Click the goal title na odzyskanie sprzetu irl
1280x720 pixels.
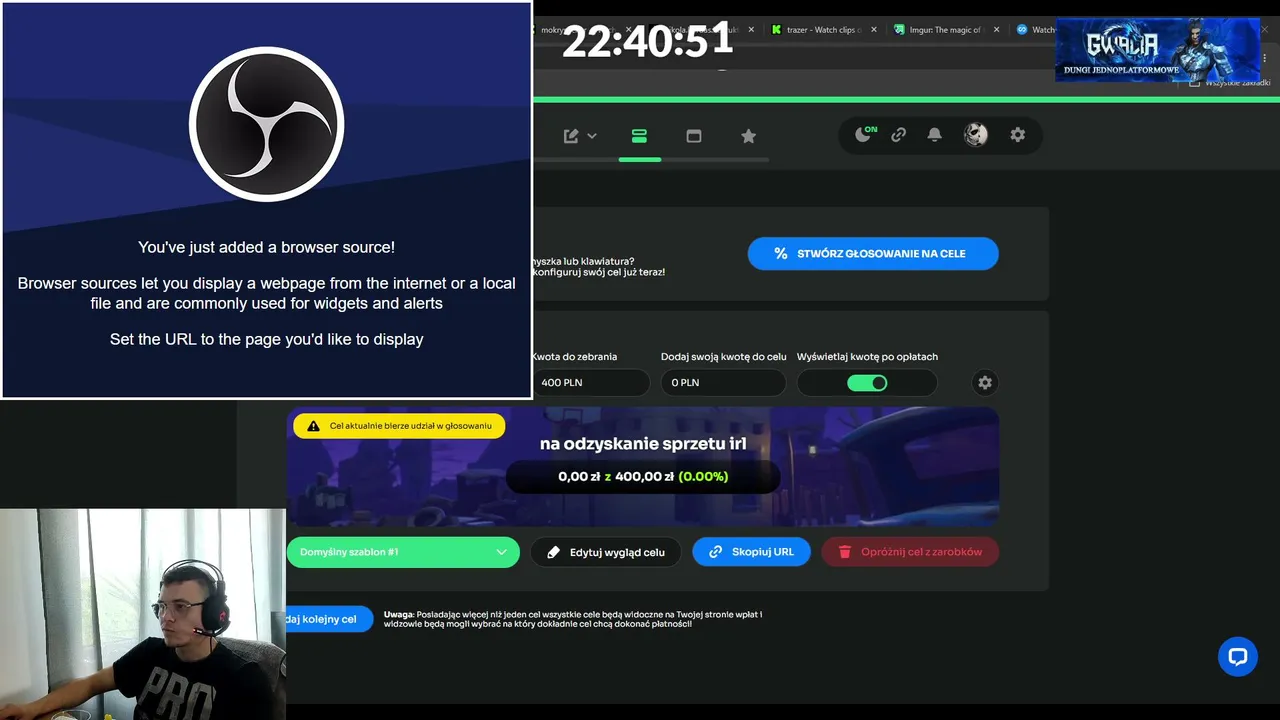tap(643, 444)
